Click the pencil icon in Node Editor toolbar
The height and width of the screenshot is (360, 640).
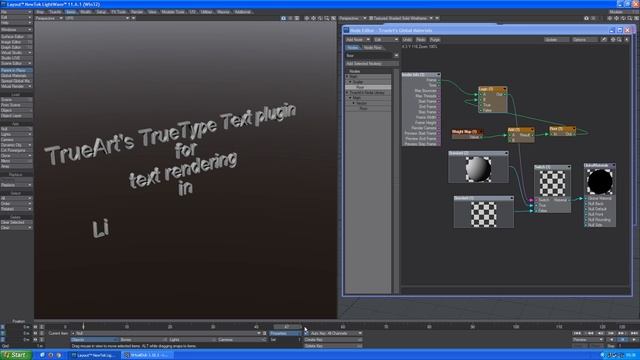604,40
